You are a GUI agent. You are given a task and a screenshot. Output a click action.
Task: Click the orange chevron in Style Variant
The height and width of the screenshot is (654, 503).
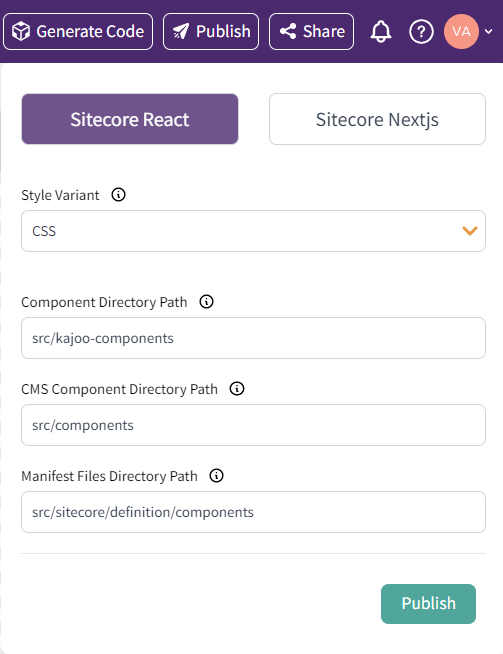pyautogui.click(x=470, y=231)
